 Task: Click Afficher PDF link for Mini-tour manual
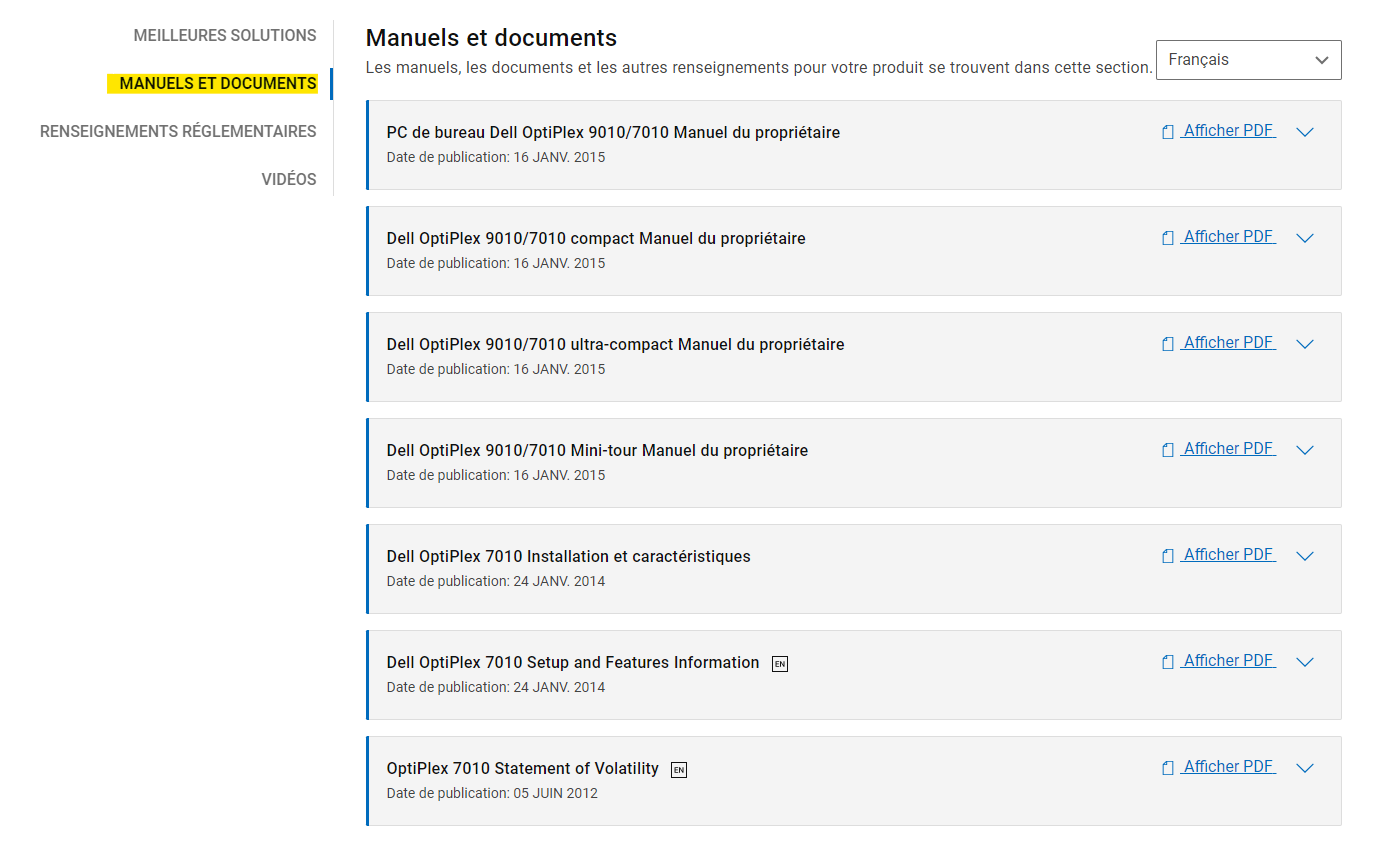click(x=1229, y=449)
